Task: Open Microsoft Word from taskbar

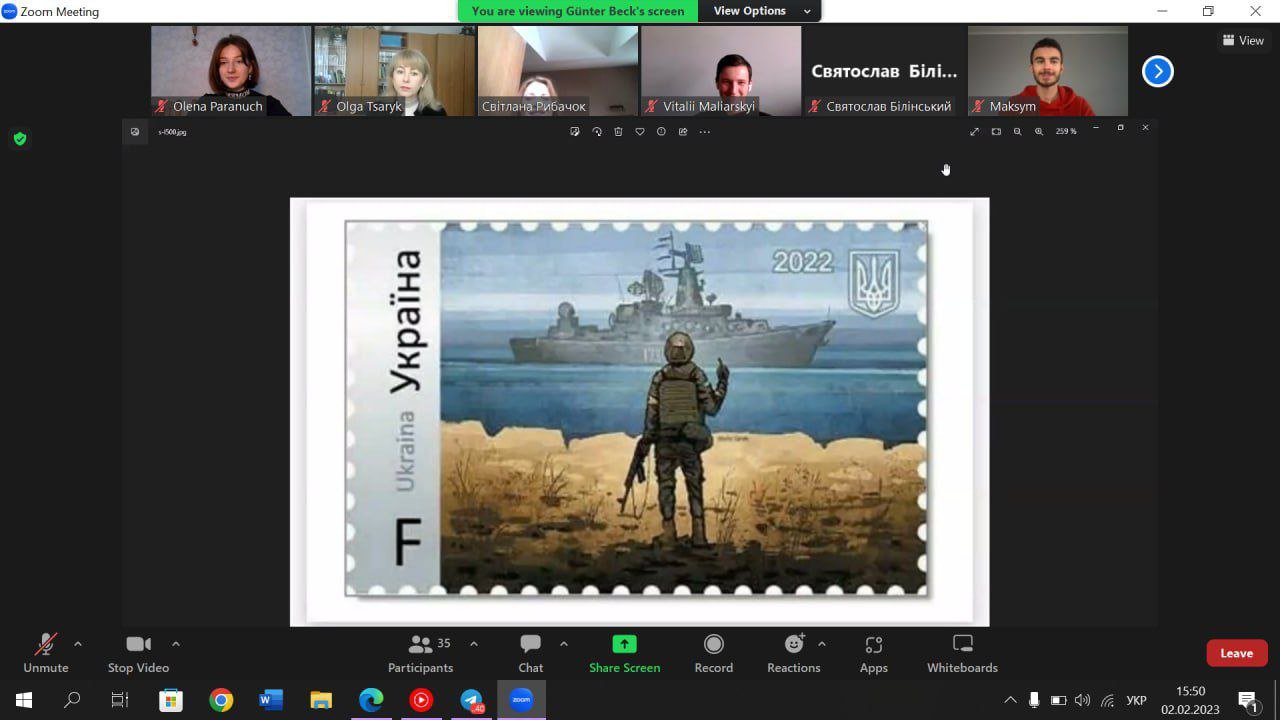Action: pyautogui.click(x=271, y=700)
